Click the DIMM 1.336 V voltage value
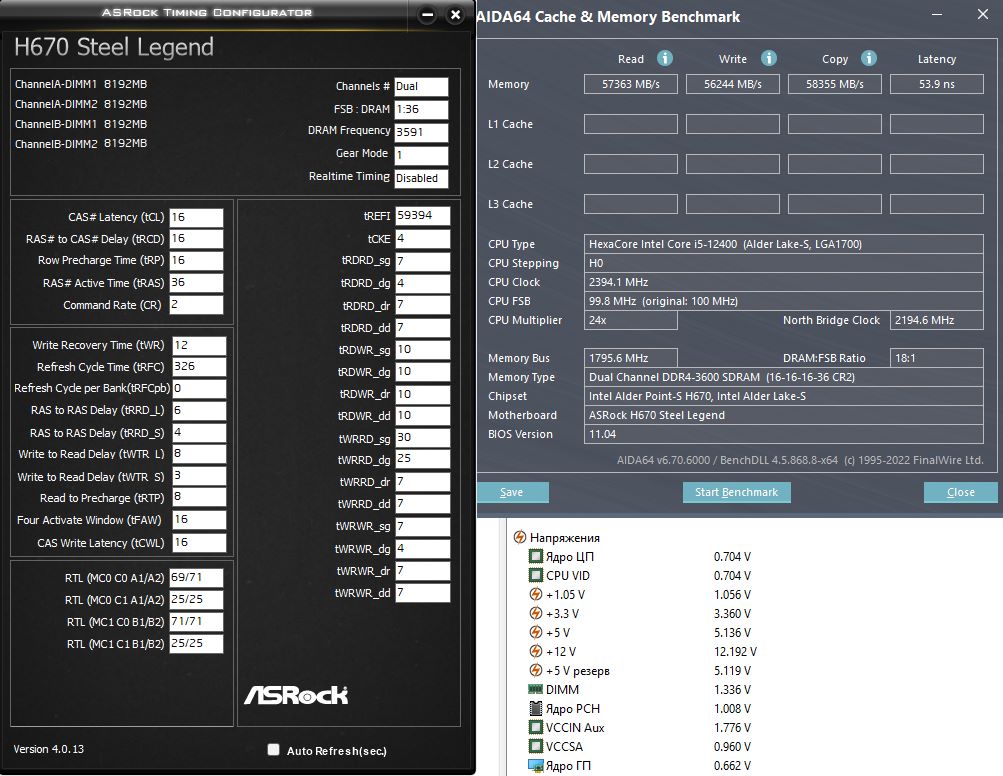The height and width of the screenshot is (776, 1003). click(x=732, y=690)
